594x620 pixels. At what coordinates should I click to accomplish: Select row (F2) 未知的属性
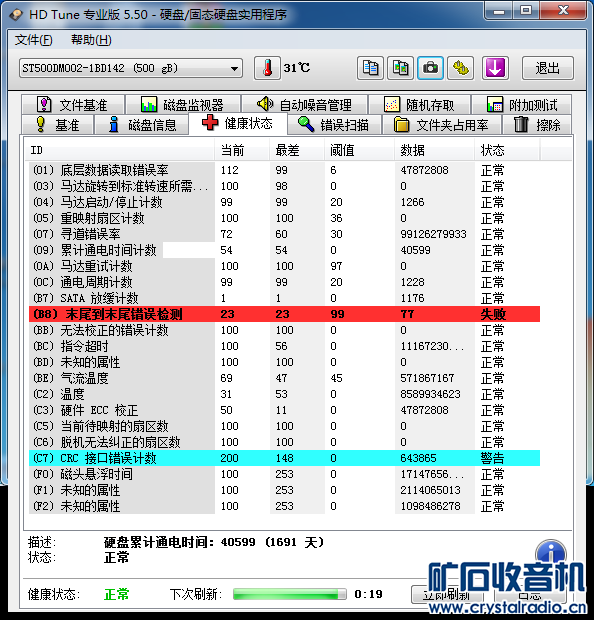284,506
